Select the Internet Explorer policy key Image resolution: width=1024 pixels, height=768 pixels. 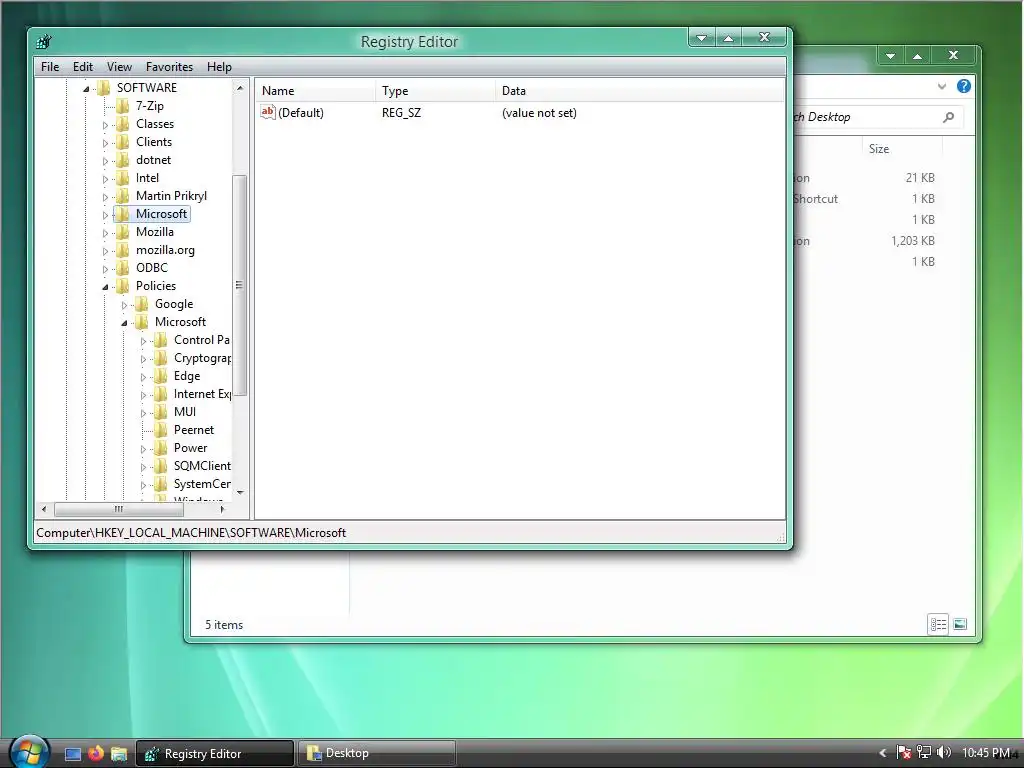(x=202, y=394)
